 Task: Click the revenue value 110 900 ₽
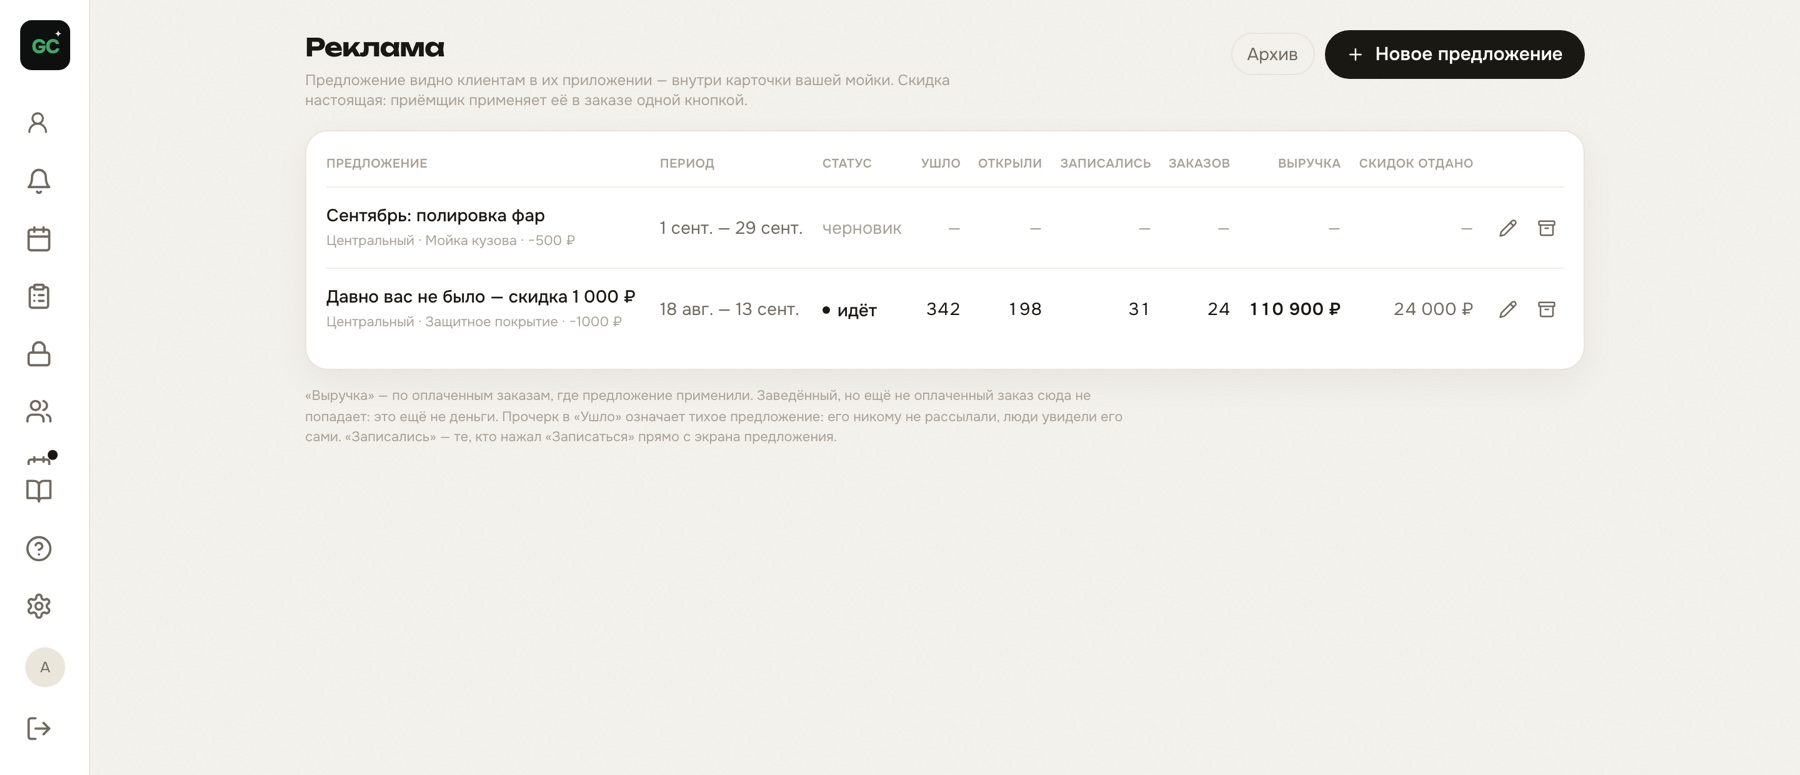pos(1295,309)
